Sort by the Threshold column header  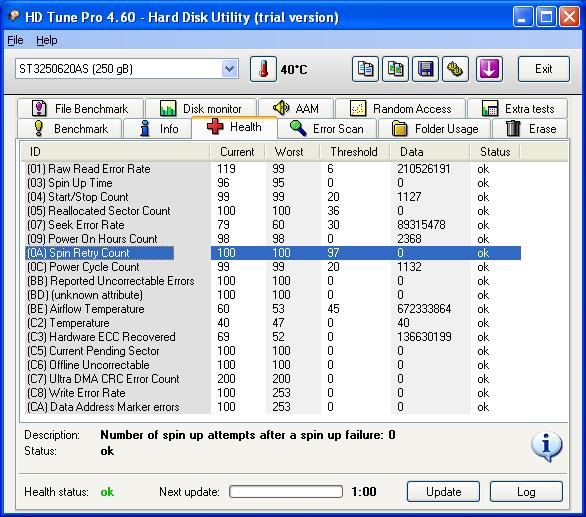click(x=354, y=152)
